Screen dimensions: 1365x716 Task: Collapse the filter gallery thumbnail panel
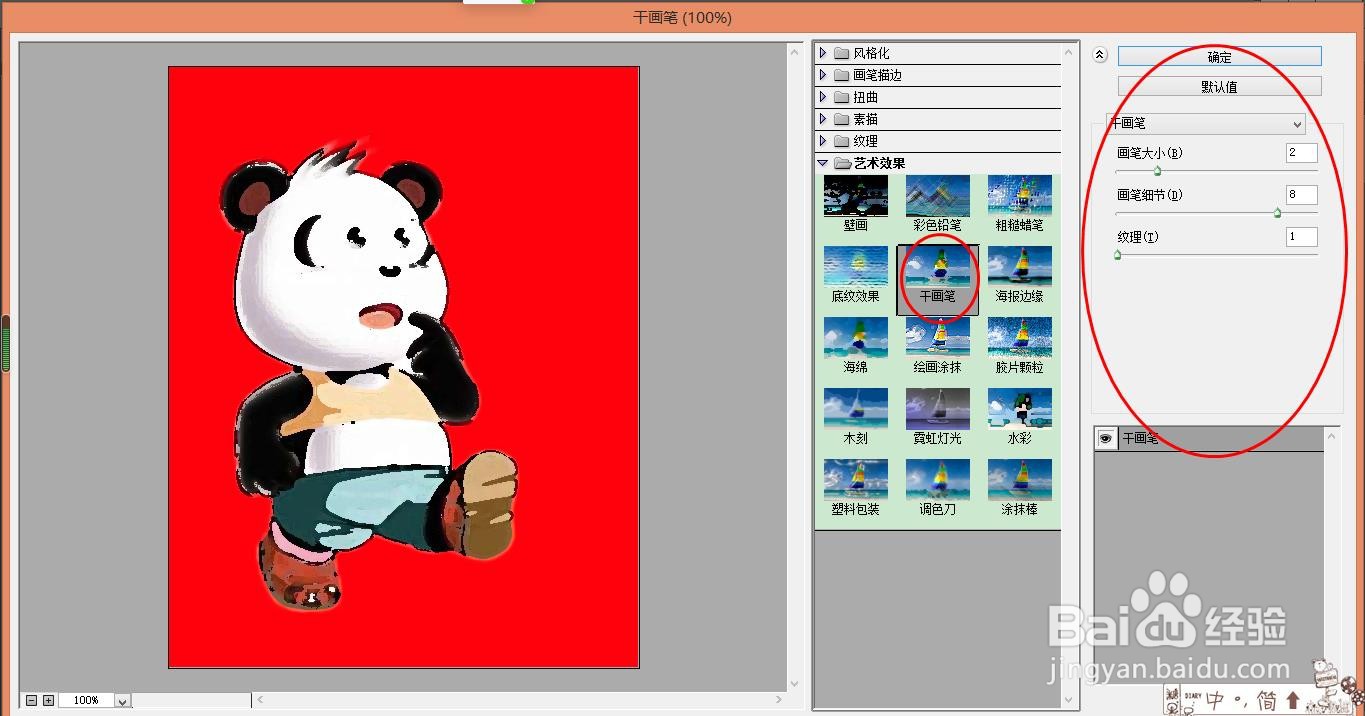pyautogui.click(x=1100, y=56)
